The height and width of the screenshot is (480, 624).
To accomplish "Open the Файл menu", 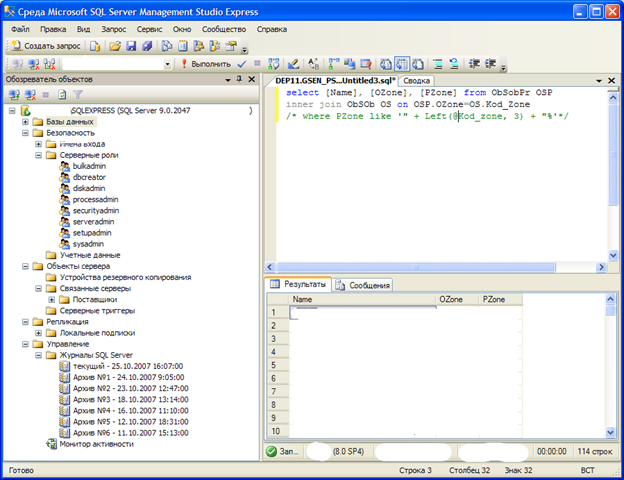I will click(20, 29).
